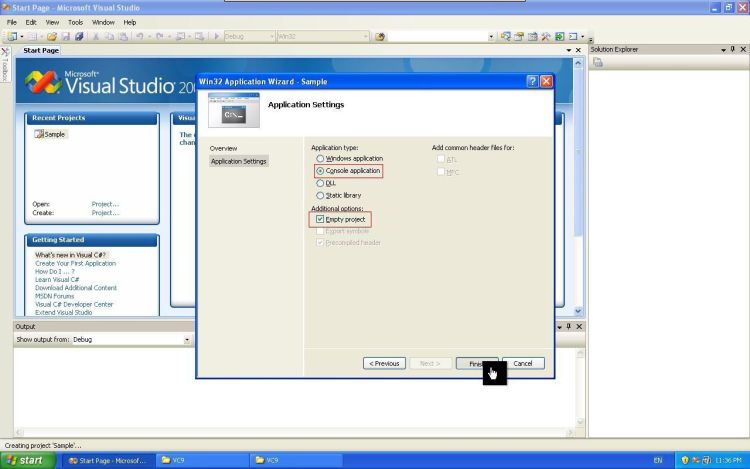Toggle the Precompiled header checkbox

coord(320,242)
